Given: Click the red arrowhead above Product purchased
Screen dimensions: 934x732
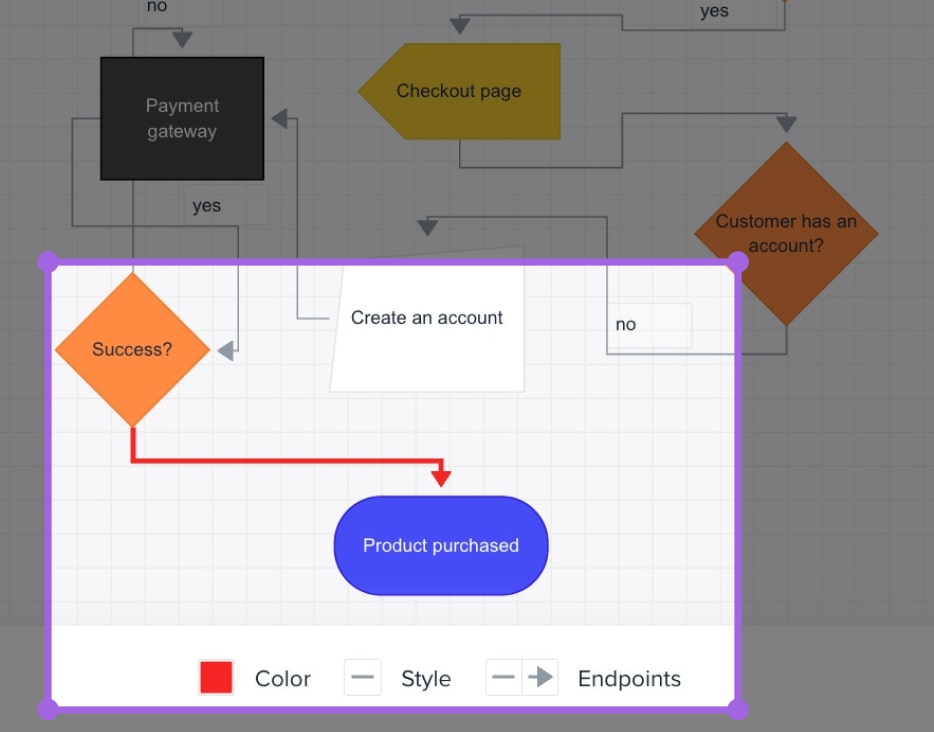Looking at the screenshot, I should pyautogui.click(x=441, y=477).
